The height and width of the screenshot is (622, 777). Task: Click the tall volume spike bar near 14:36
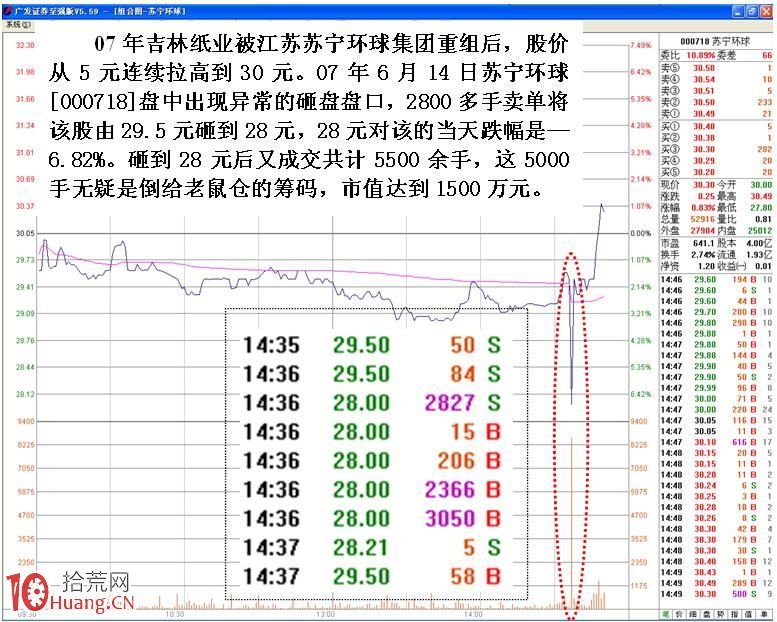coord(572,523)
